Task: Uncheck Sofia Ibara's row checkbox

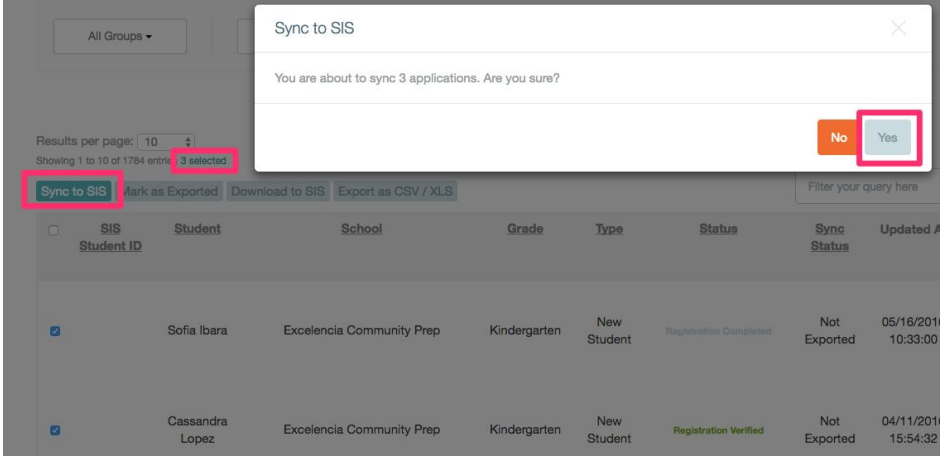Action: (55, 331)
